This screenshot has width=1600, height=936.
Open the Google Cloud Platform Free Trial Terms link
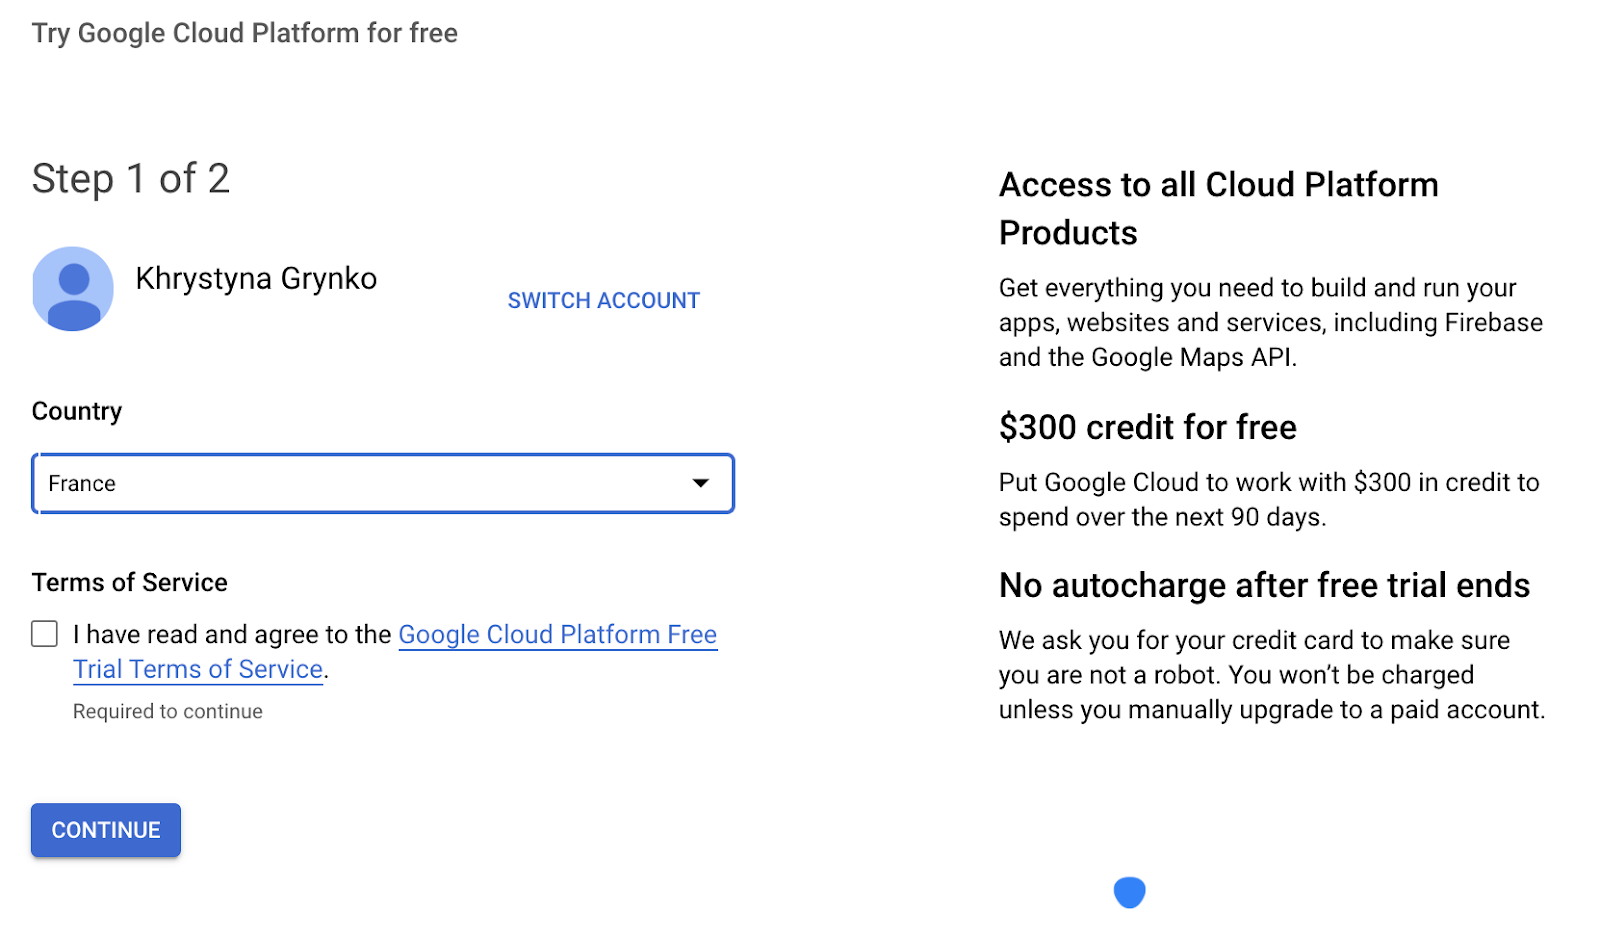pos(557,635)
